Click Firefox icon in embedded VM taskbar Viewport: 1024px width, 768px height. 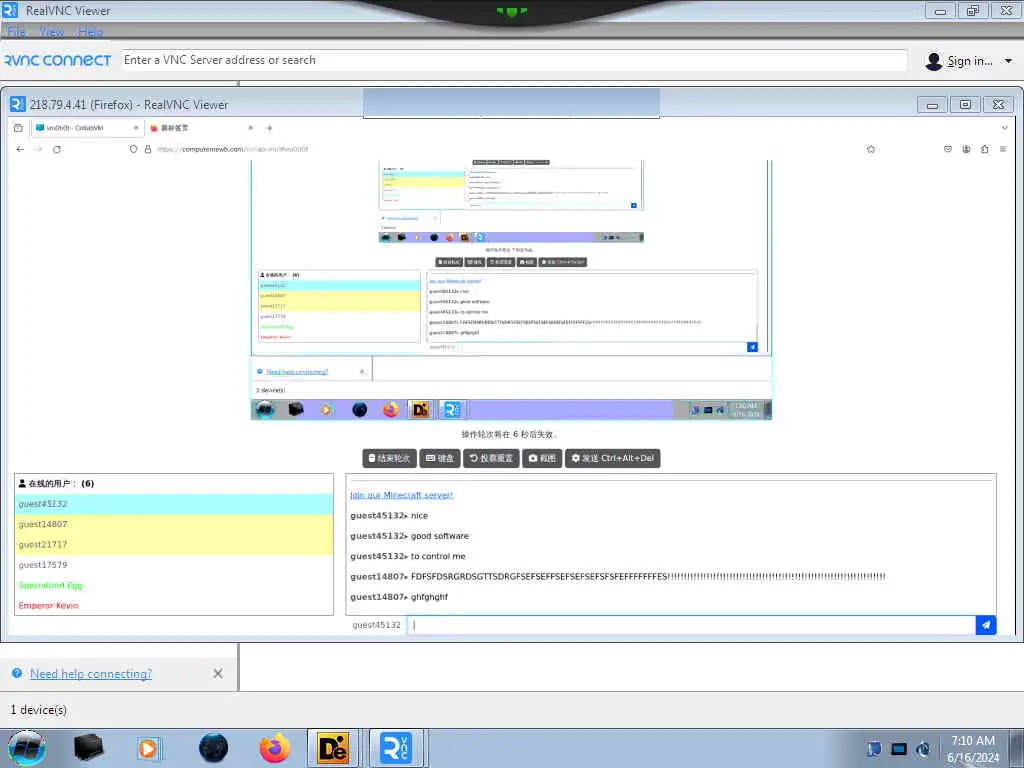391,409
